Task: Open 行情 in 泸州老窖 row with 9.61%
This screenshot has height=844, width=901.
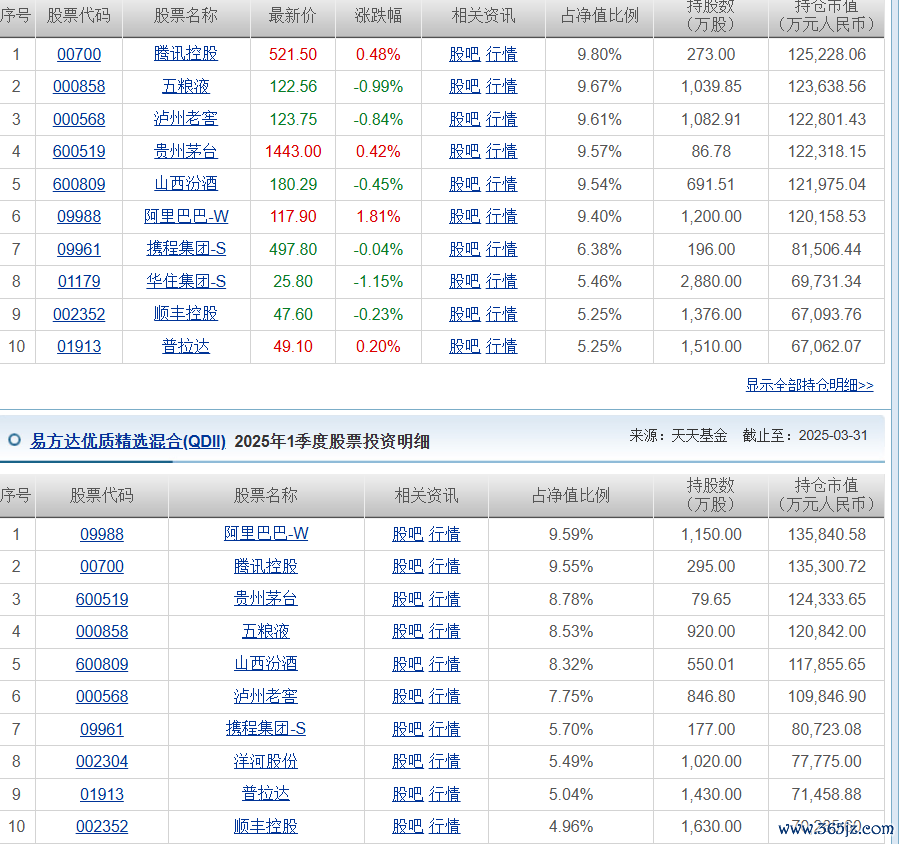Action: (502, 119)
